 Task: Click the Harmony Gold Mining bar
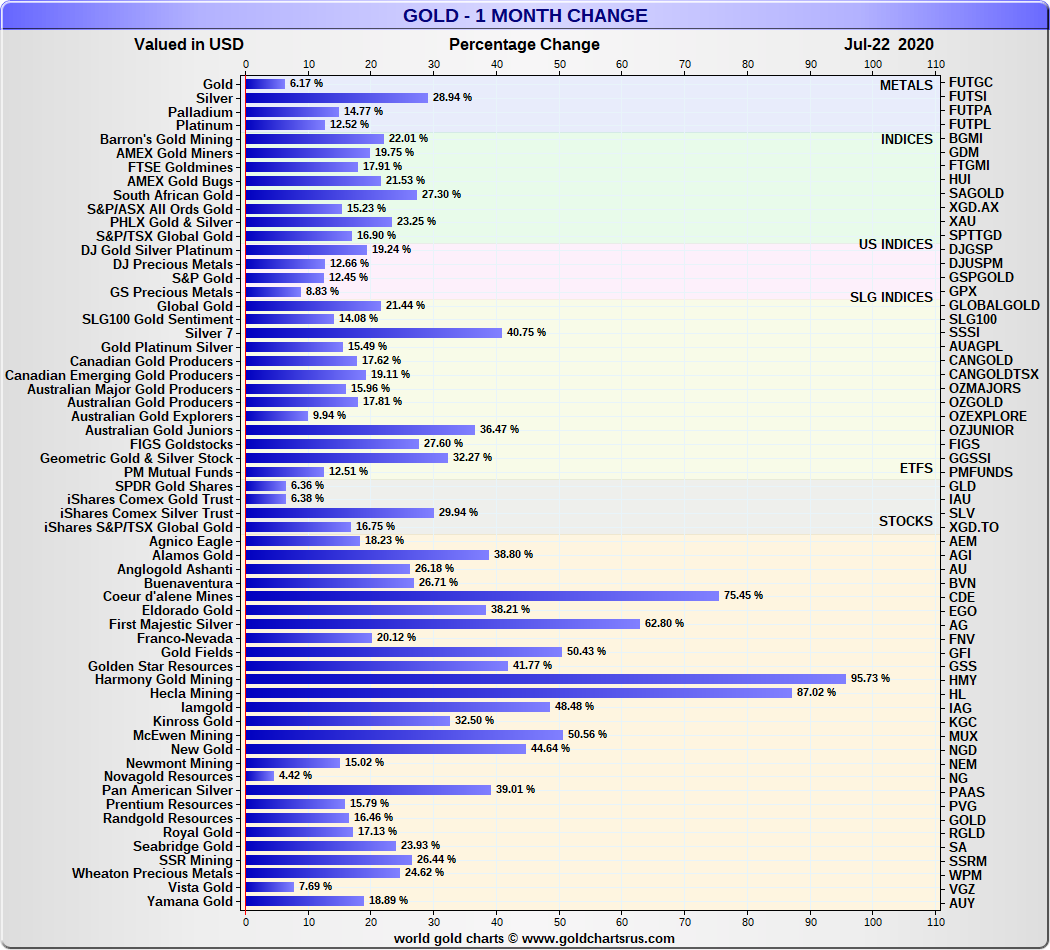546,679
